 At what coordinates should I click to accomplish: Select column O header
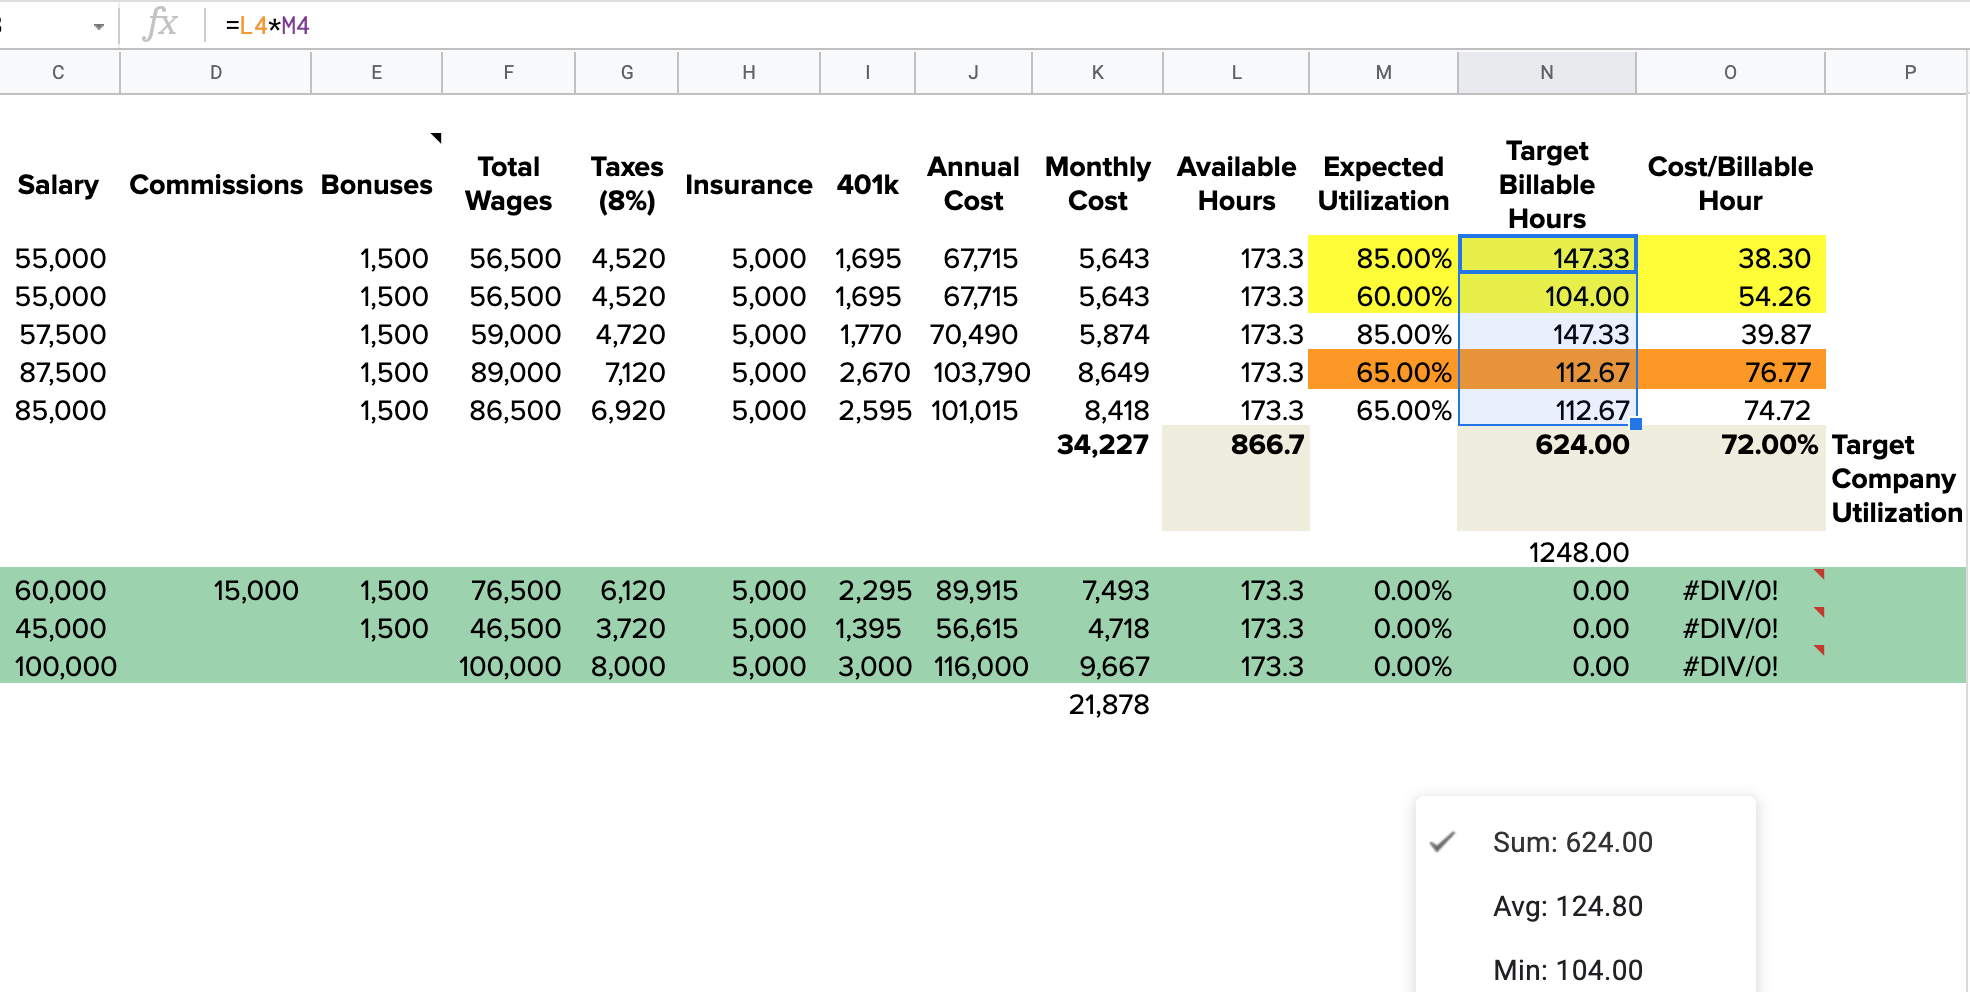point(1731,72)
